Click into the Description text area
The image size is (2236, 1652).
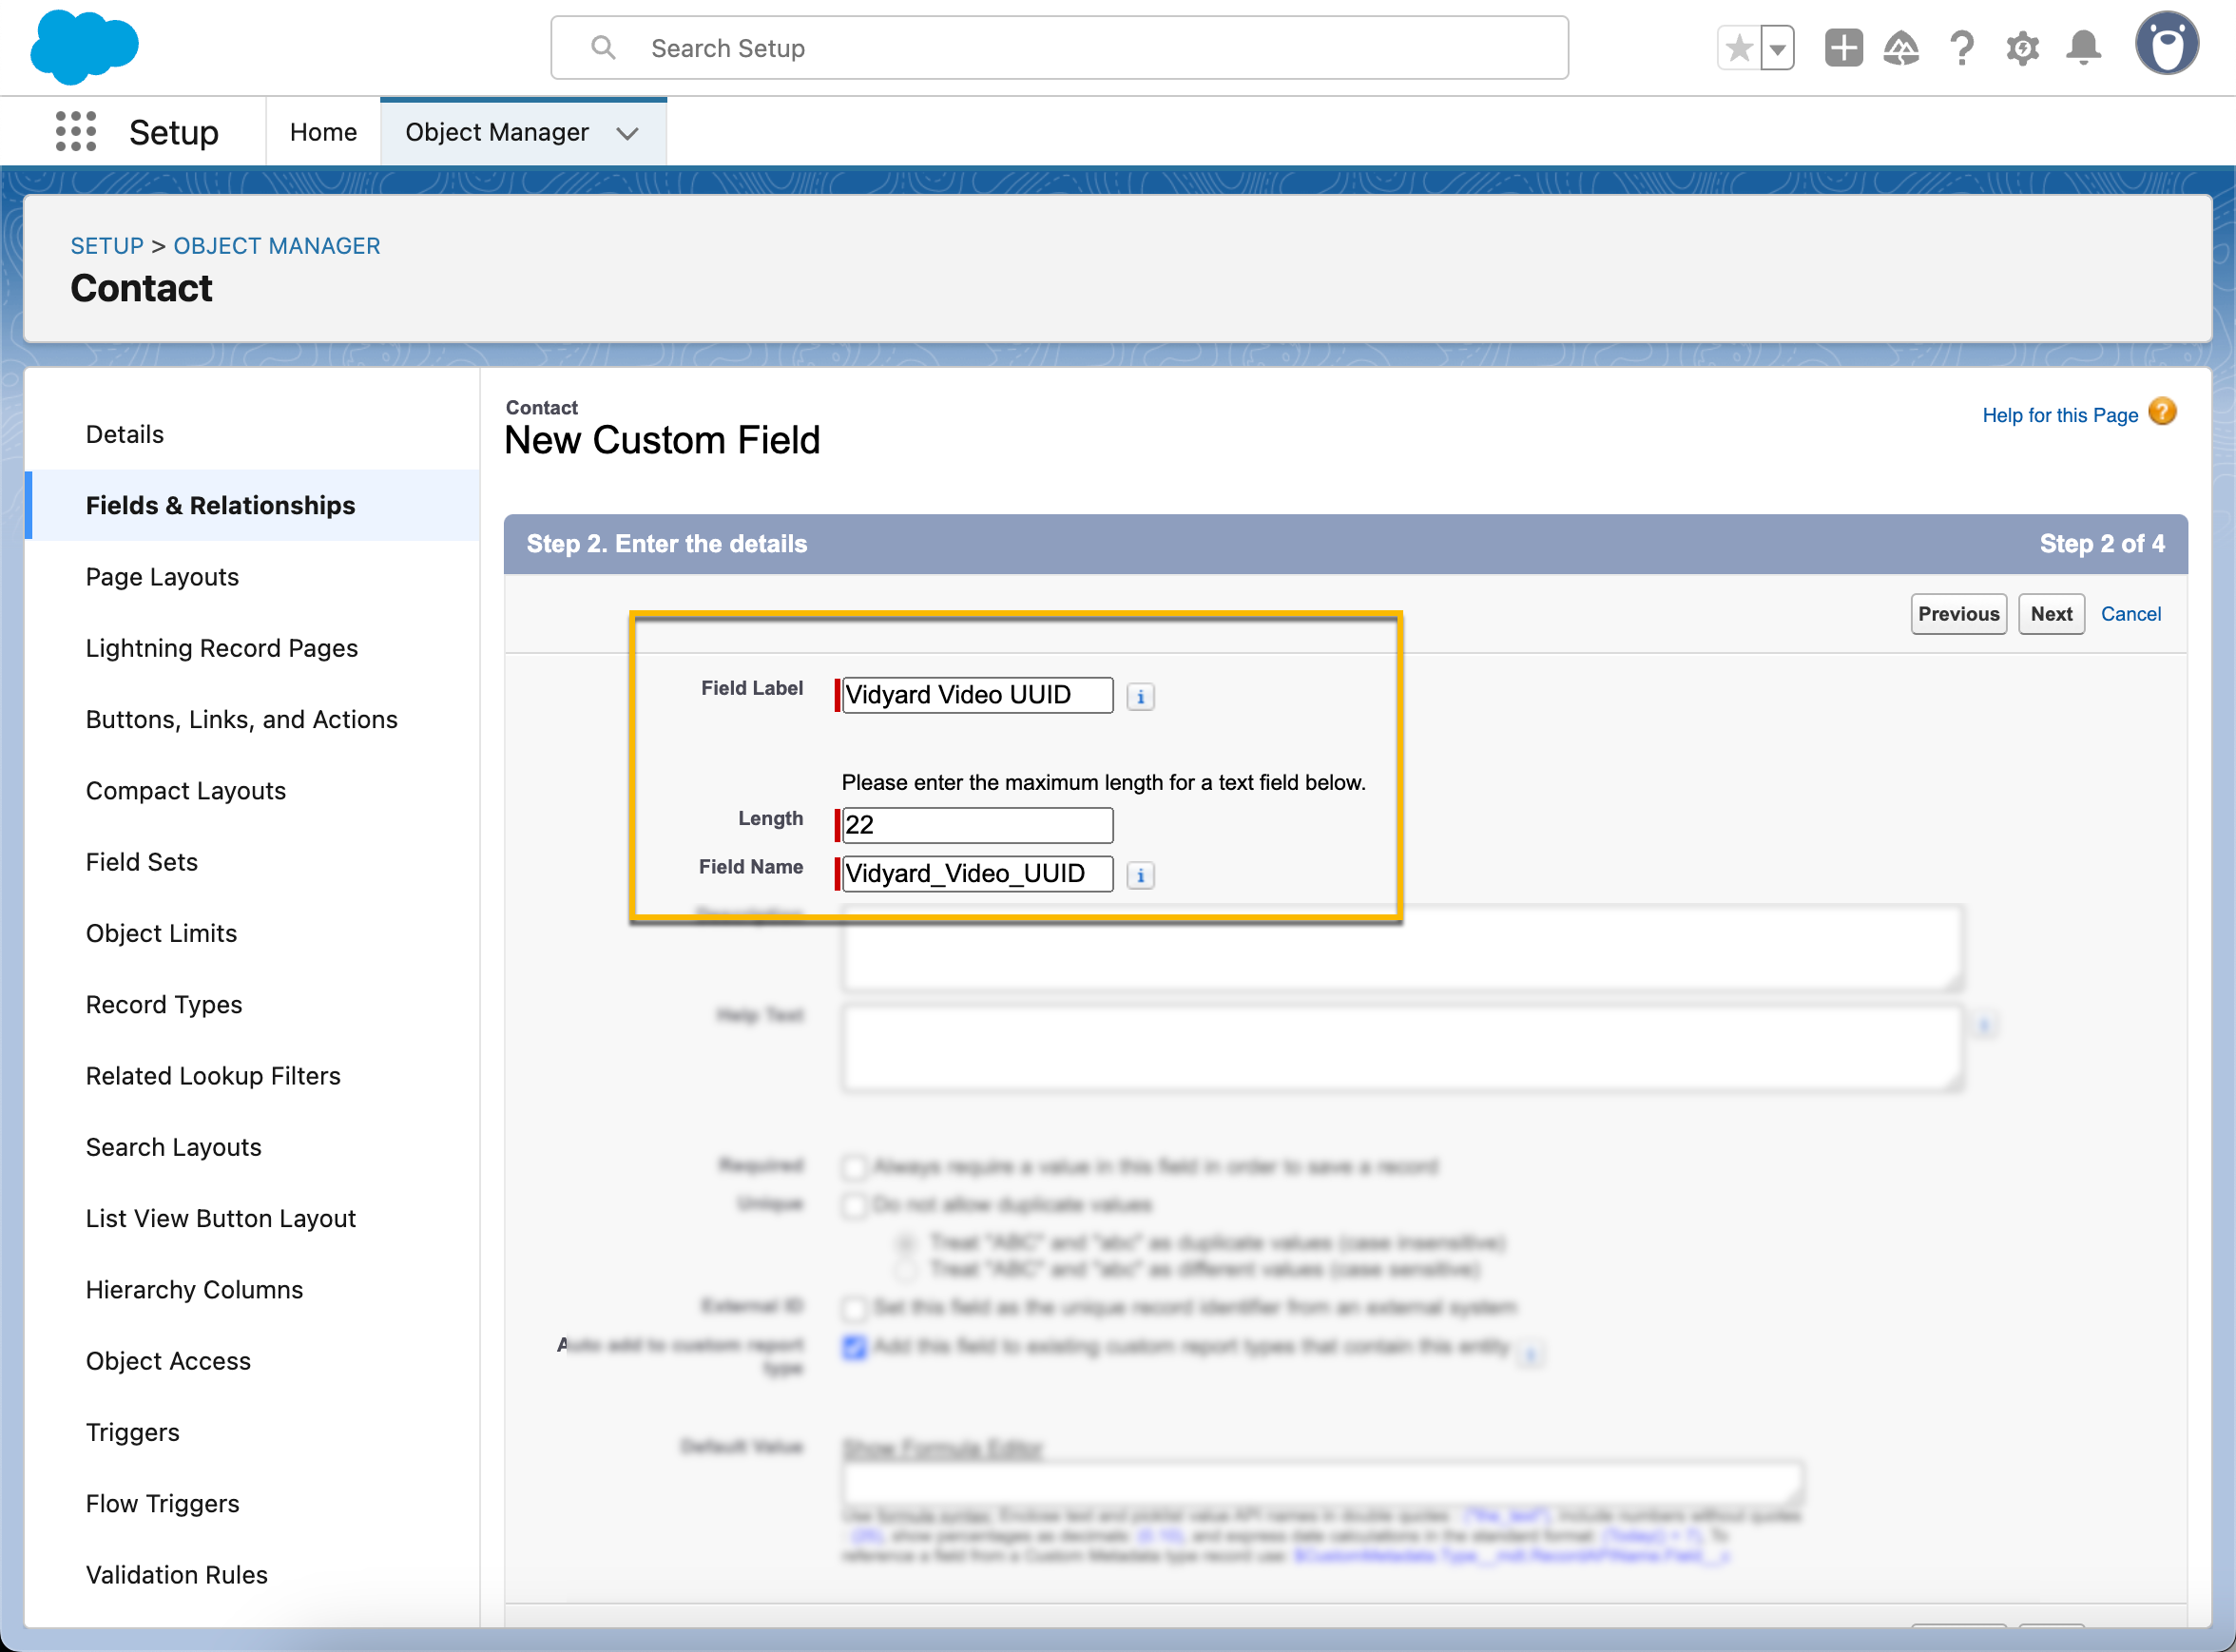[x=1401, y=947]
